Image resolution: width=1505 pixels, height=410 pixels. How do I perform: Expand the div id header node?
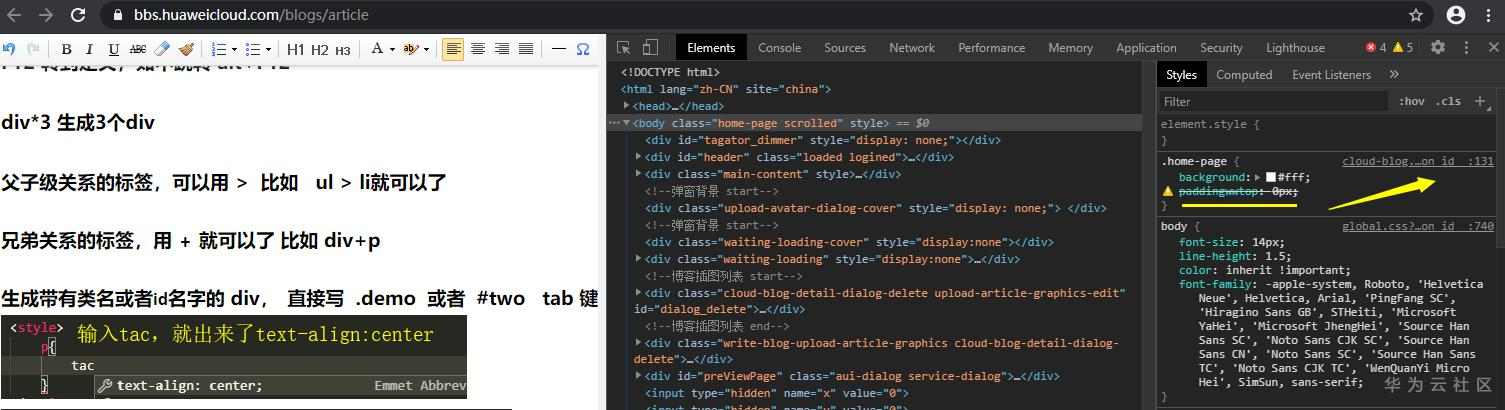(640, 157)
